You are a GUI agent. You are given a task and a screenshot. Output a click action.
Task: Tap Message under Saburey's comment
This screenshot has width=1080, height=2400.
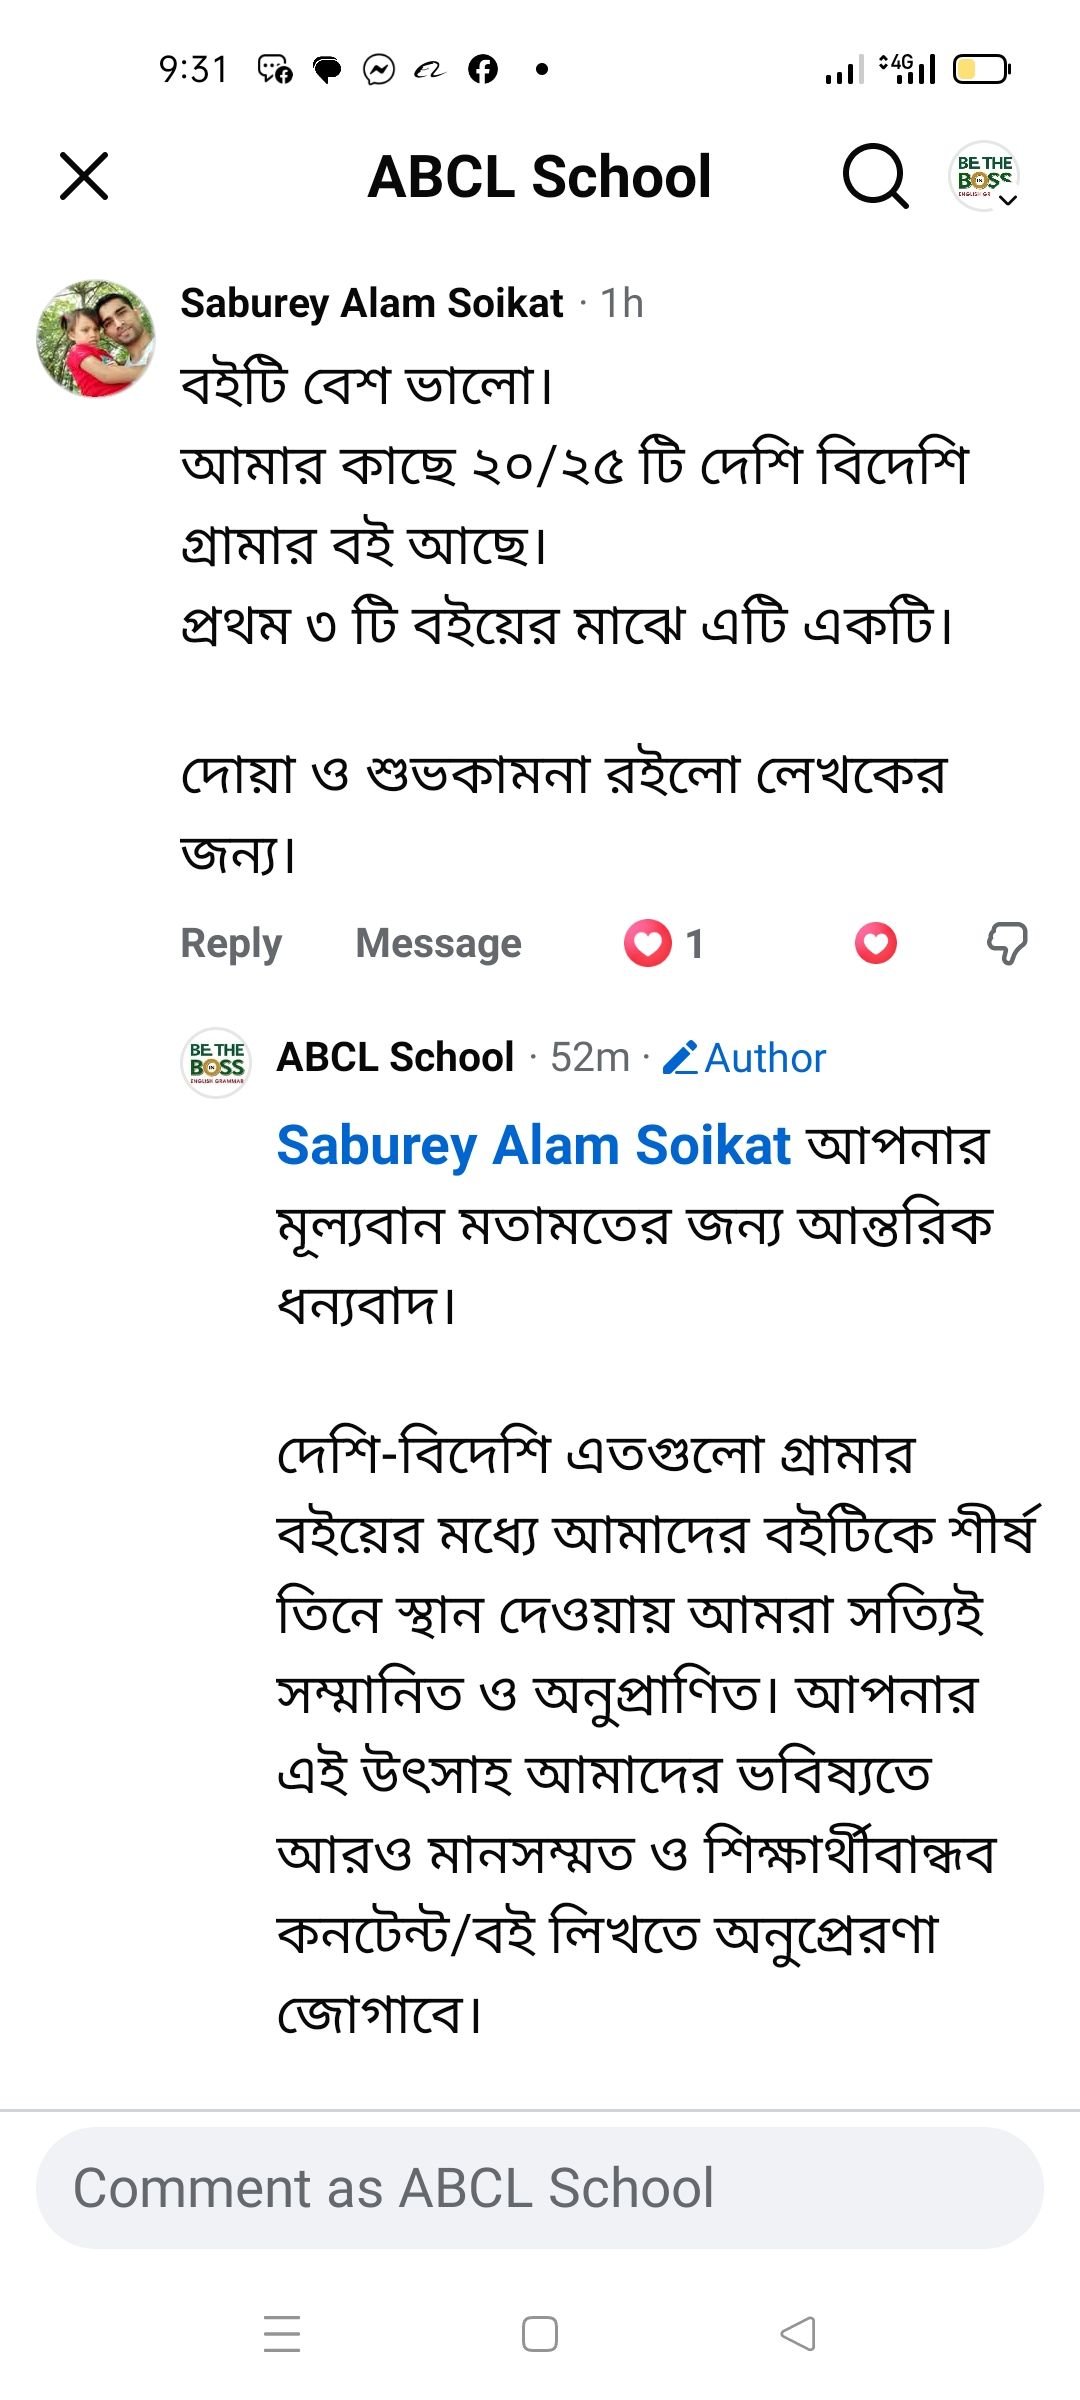click(438, 943)
